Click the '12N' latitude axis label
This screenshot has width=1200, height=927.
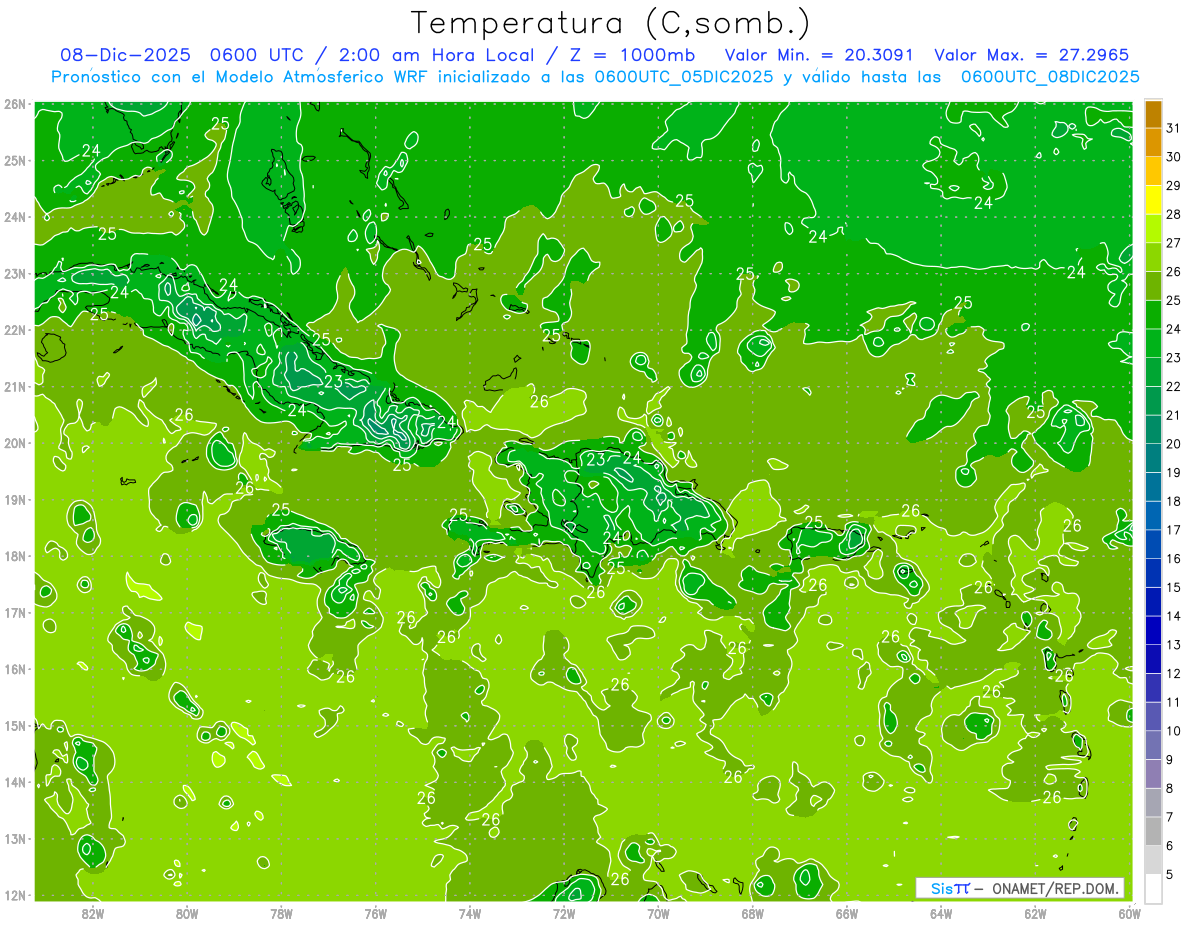coord(14,895)
